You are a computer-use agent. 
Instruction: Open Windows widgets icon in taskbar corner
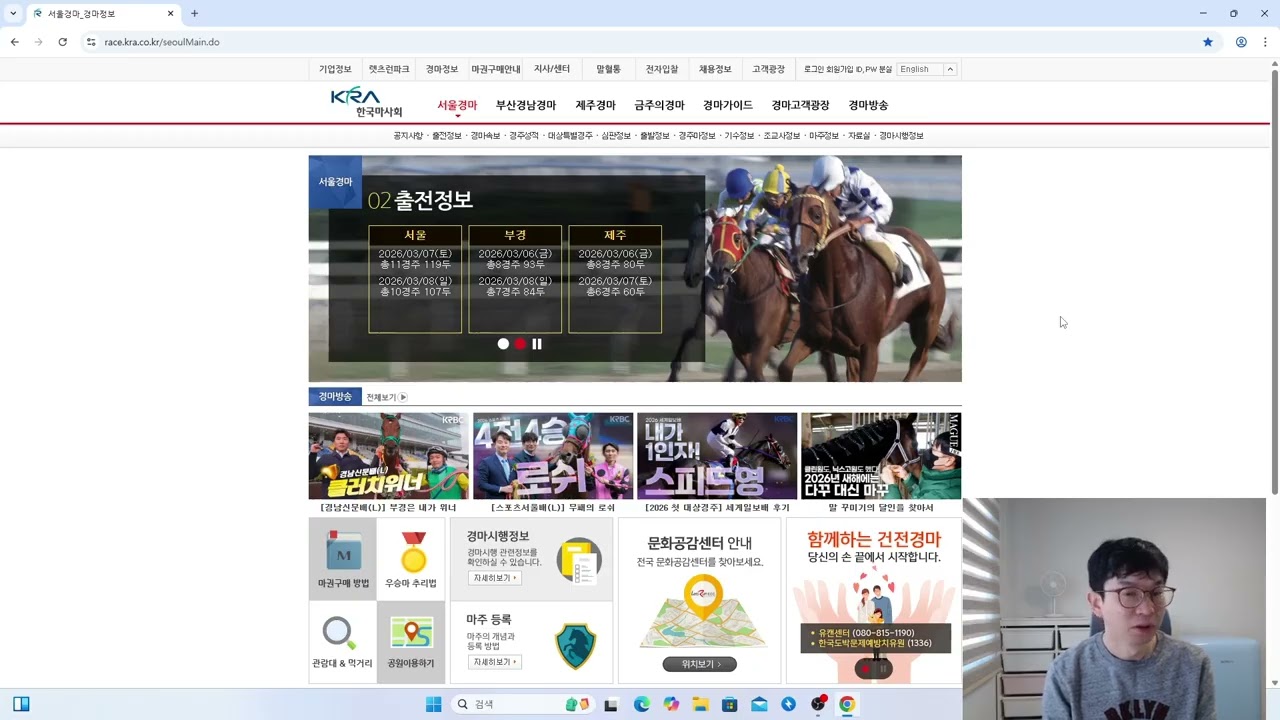[x=21, y=704]
